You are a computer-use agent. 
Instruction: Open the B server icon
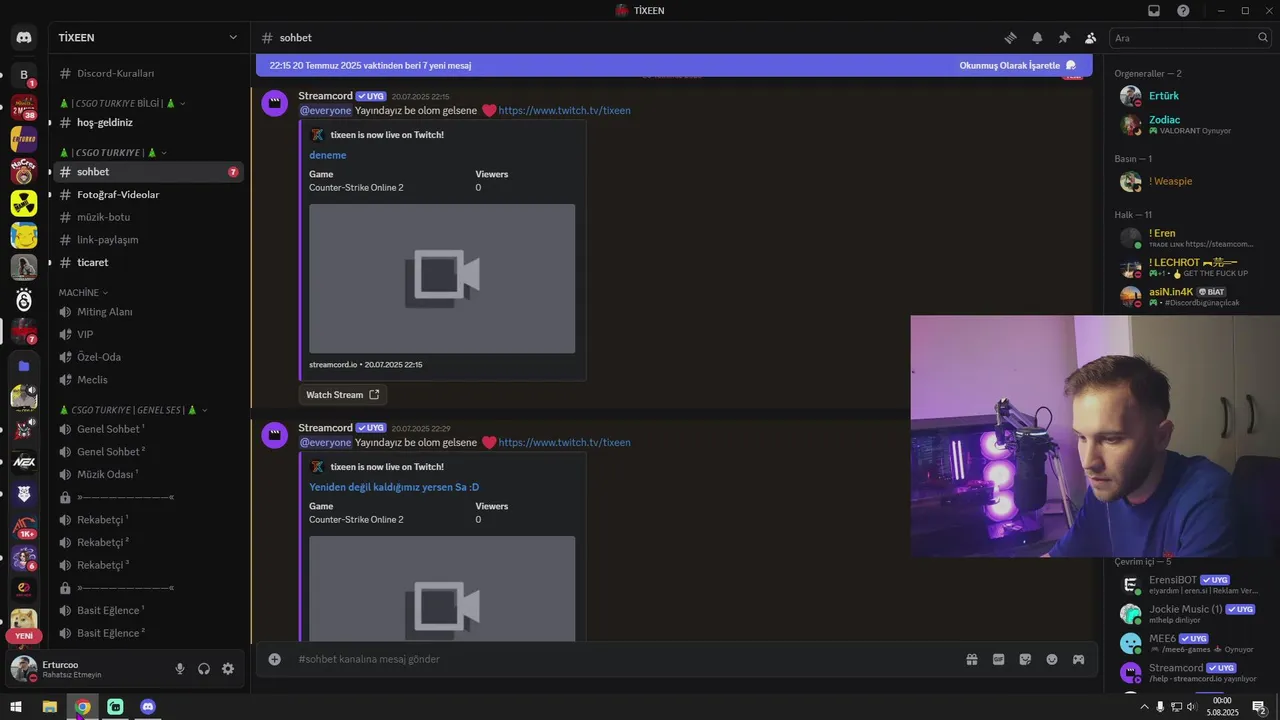pos(24,75)
